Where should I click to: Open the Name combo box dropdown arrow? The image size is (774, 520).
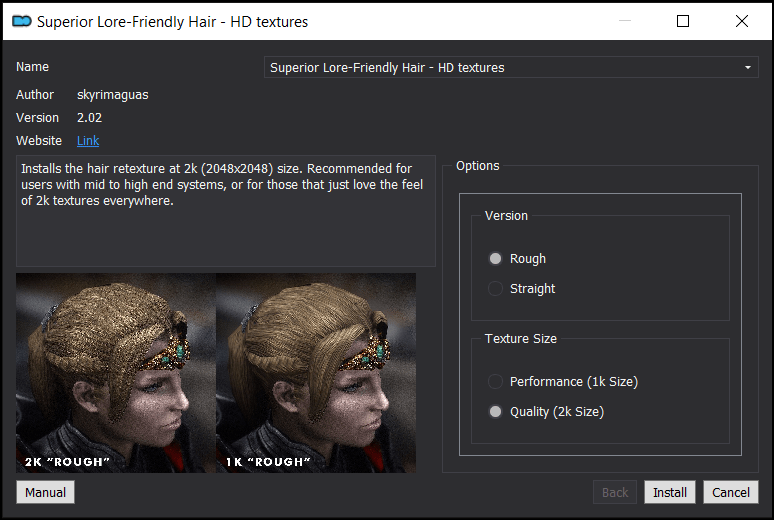(747, 67)
